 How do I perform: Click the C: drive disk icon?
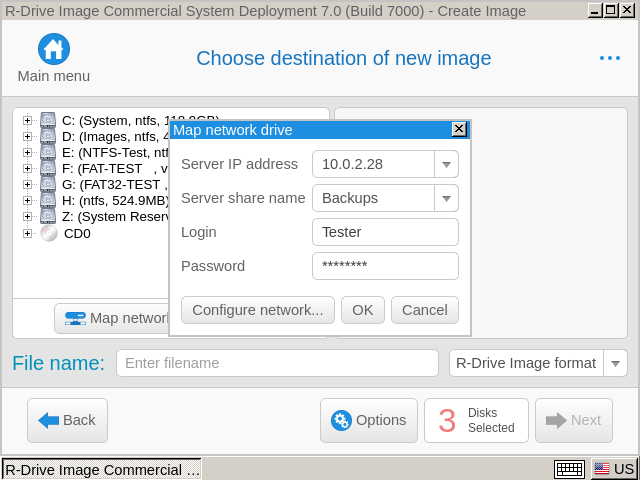click(x=48, y=120)
